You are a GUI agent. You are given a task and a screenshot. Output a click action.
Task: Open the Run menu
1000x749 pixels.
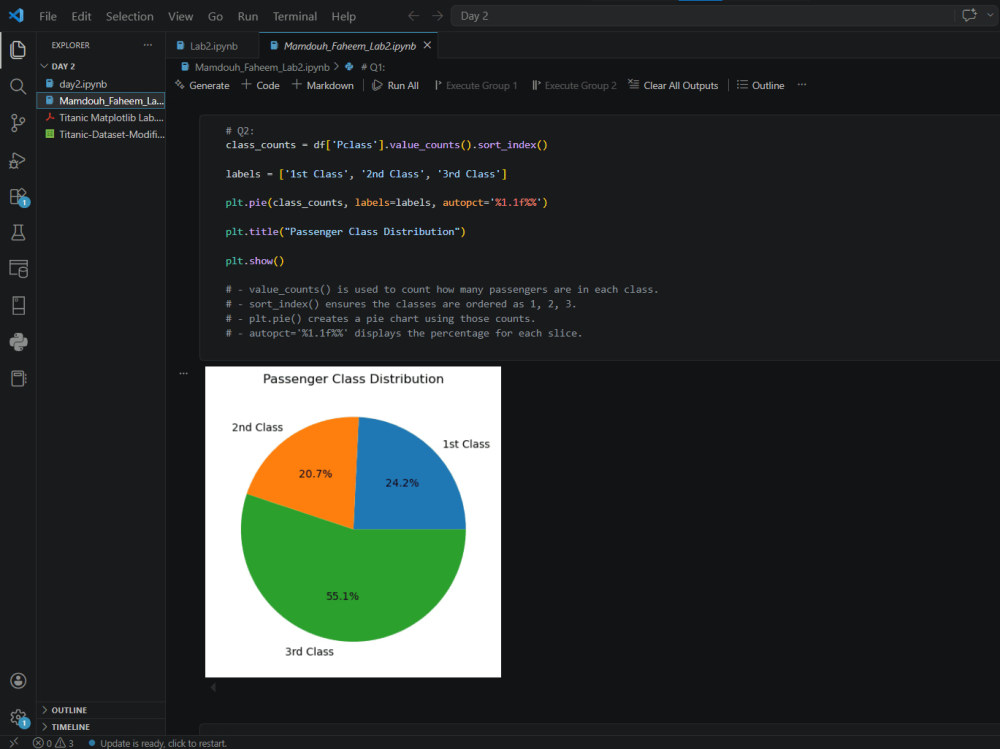[247, 17]
